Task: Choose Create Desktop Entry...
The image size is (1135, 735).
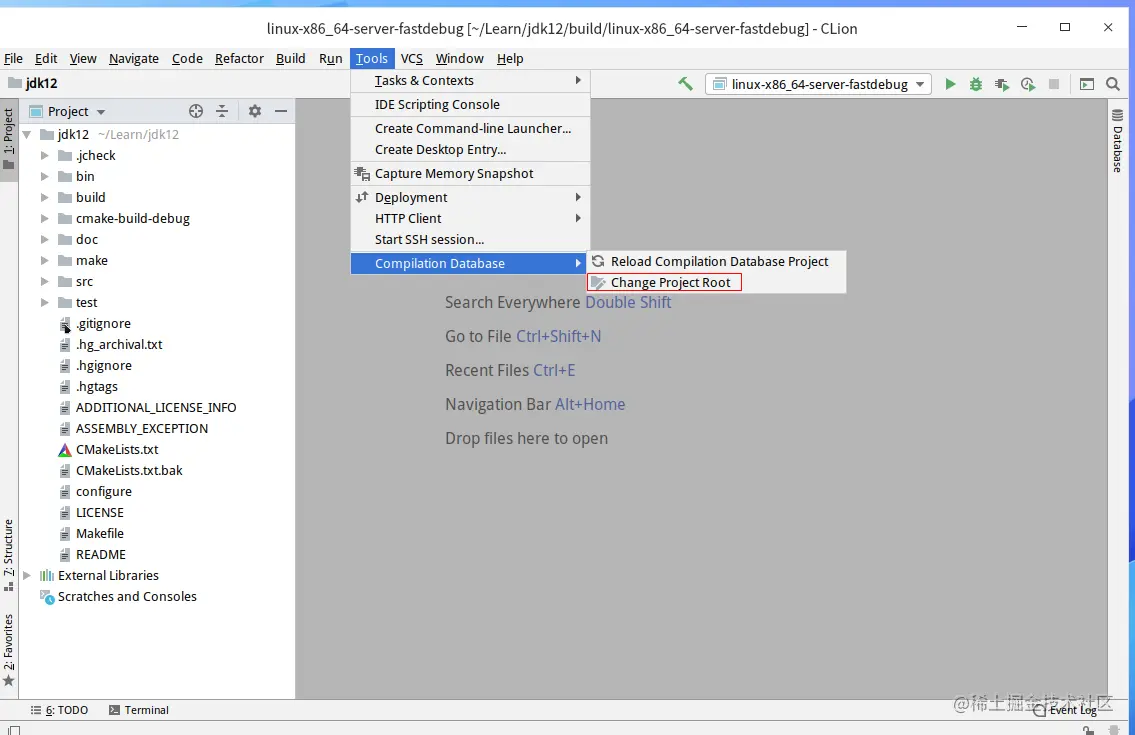Action: point(471,150)
